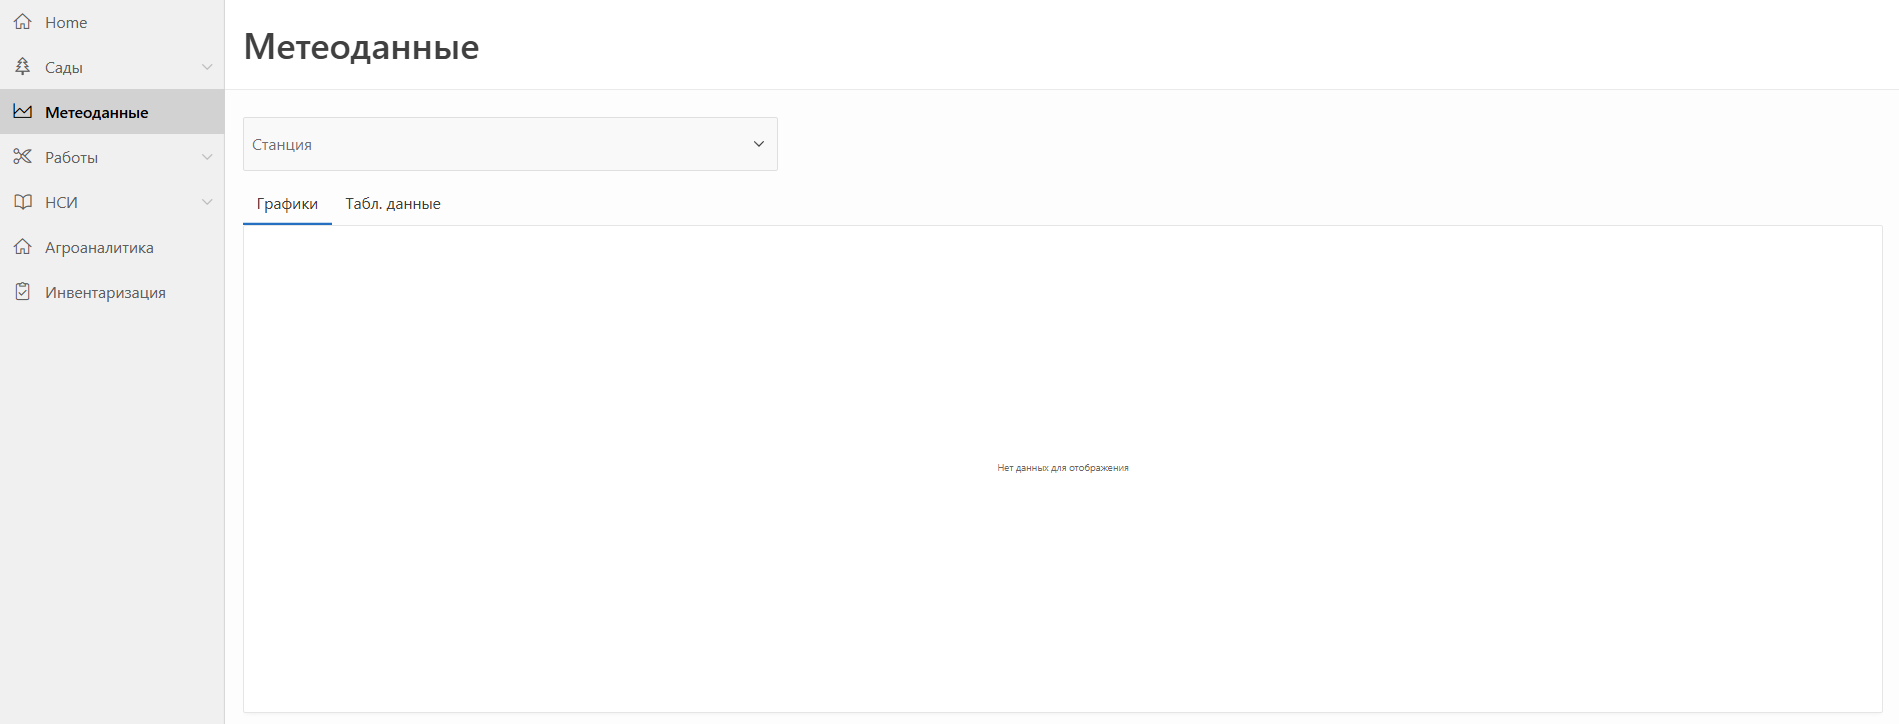The image size is (1899, 724).
Task: Click the Метеоданные page heading
Action: [361, 46]
